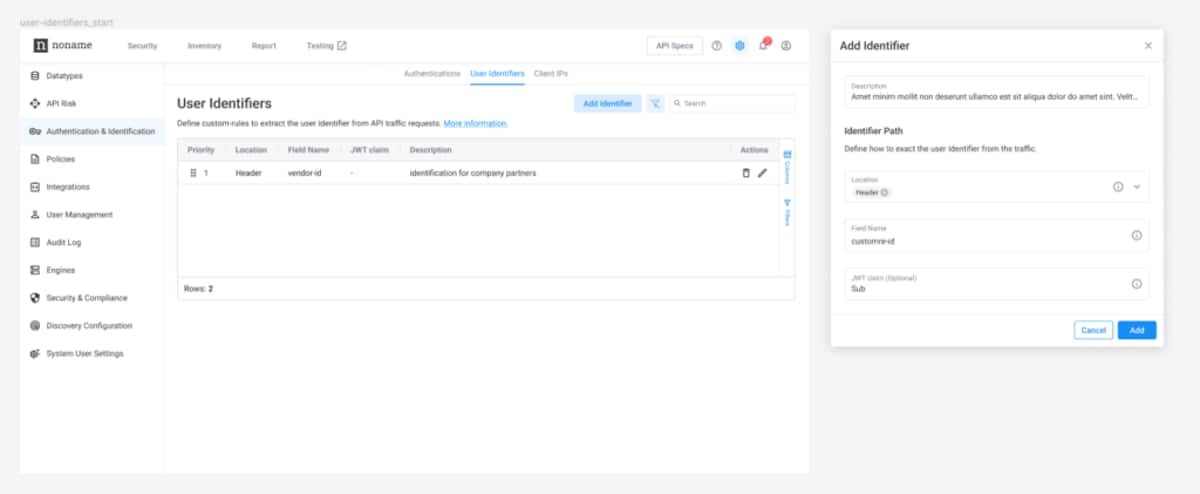Clear filters icon beside Add Identifier
The image size is (1200, 494).
tap(655, 103)
